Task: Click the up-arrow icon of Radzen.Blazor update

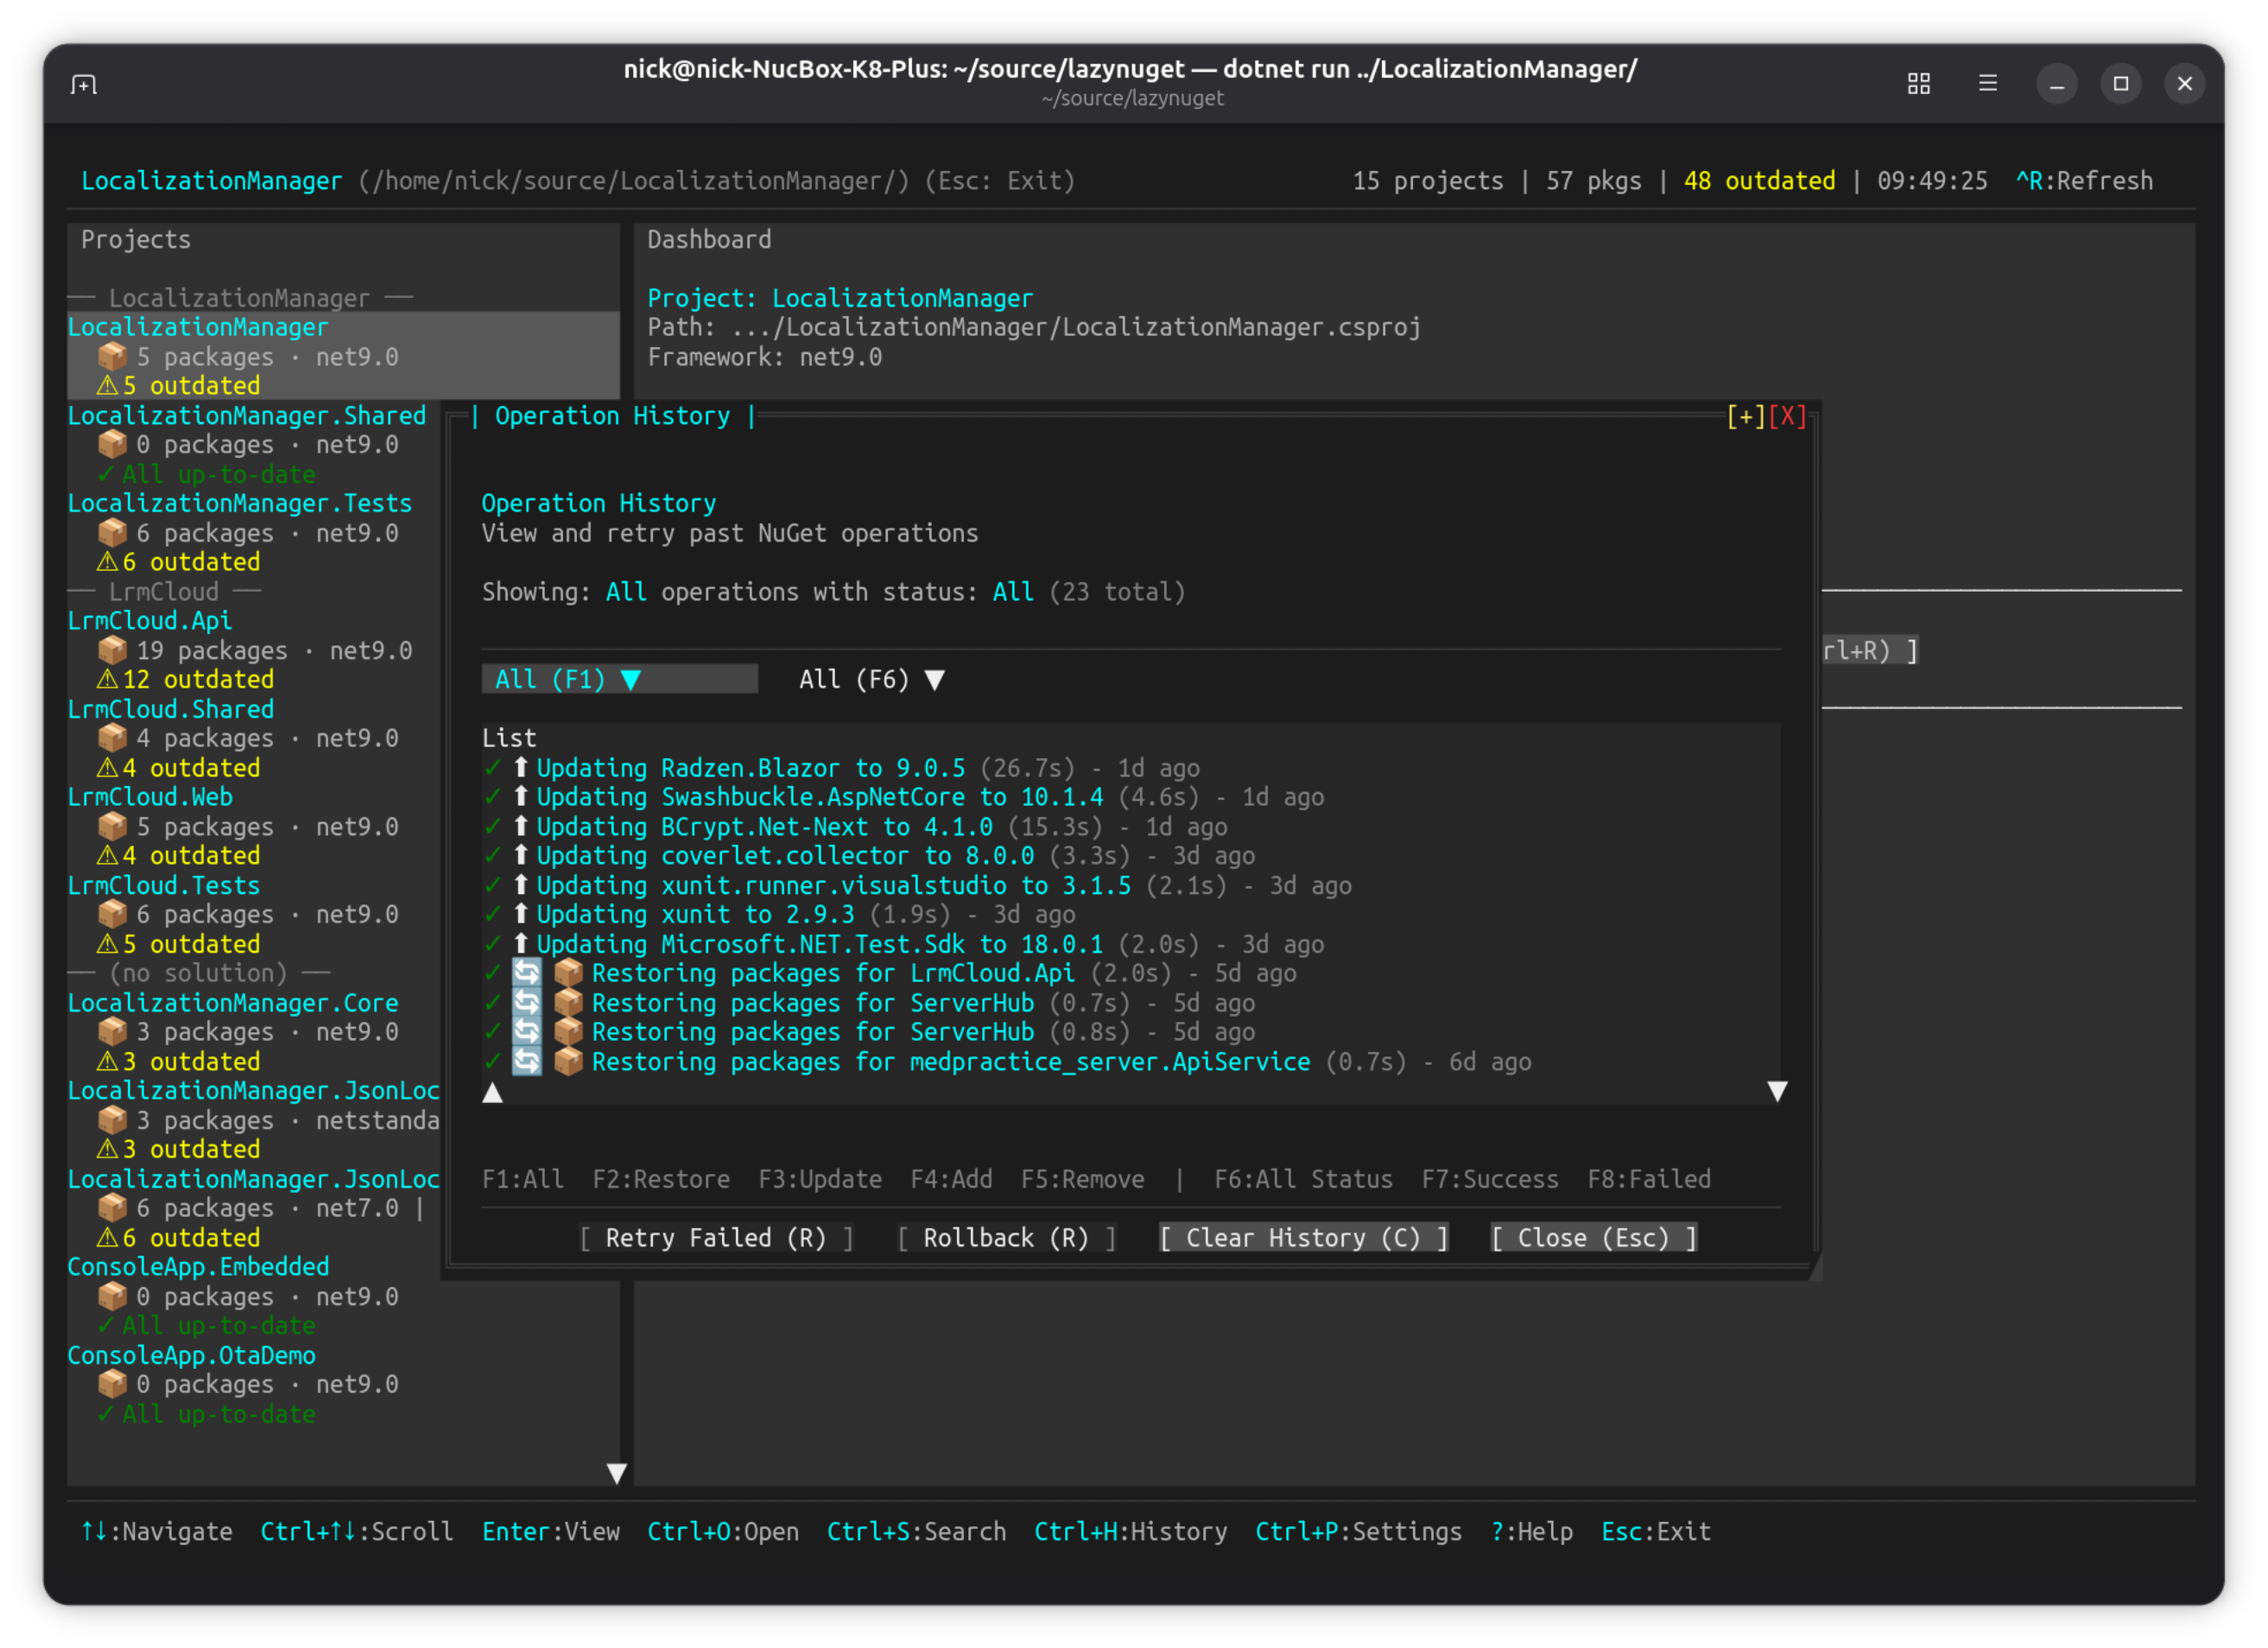Action: click(x=520, y=768)
